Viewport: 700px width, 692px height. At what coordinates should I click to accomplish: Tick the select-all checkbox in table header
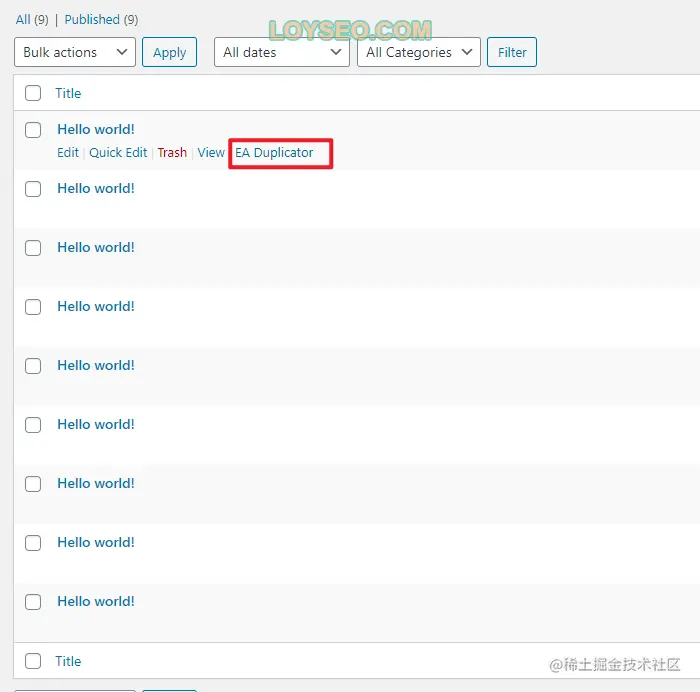point(33,93)
